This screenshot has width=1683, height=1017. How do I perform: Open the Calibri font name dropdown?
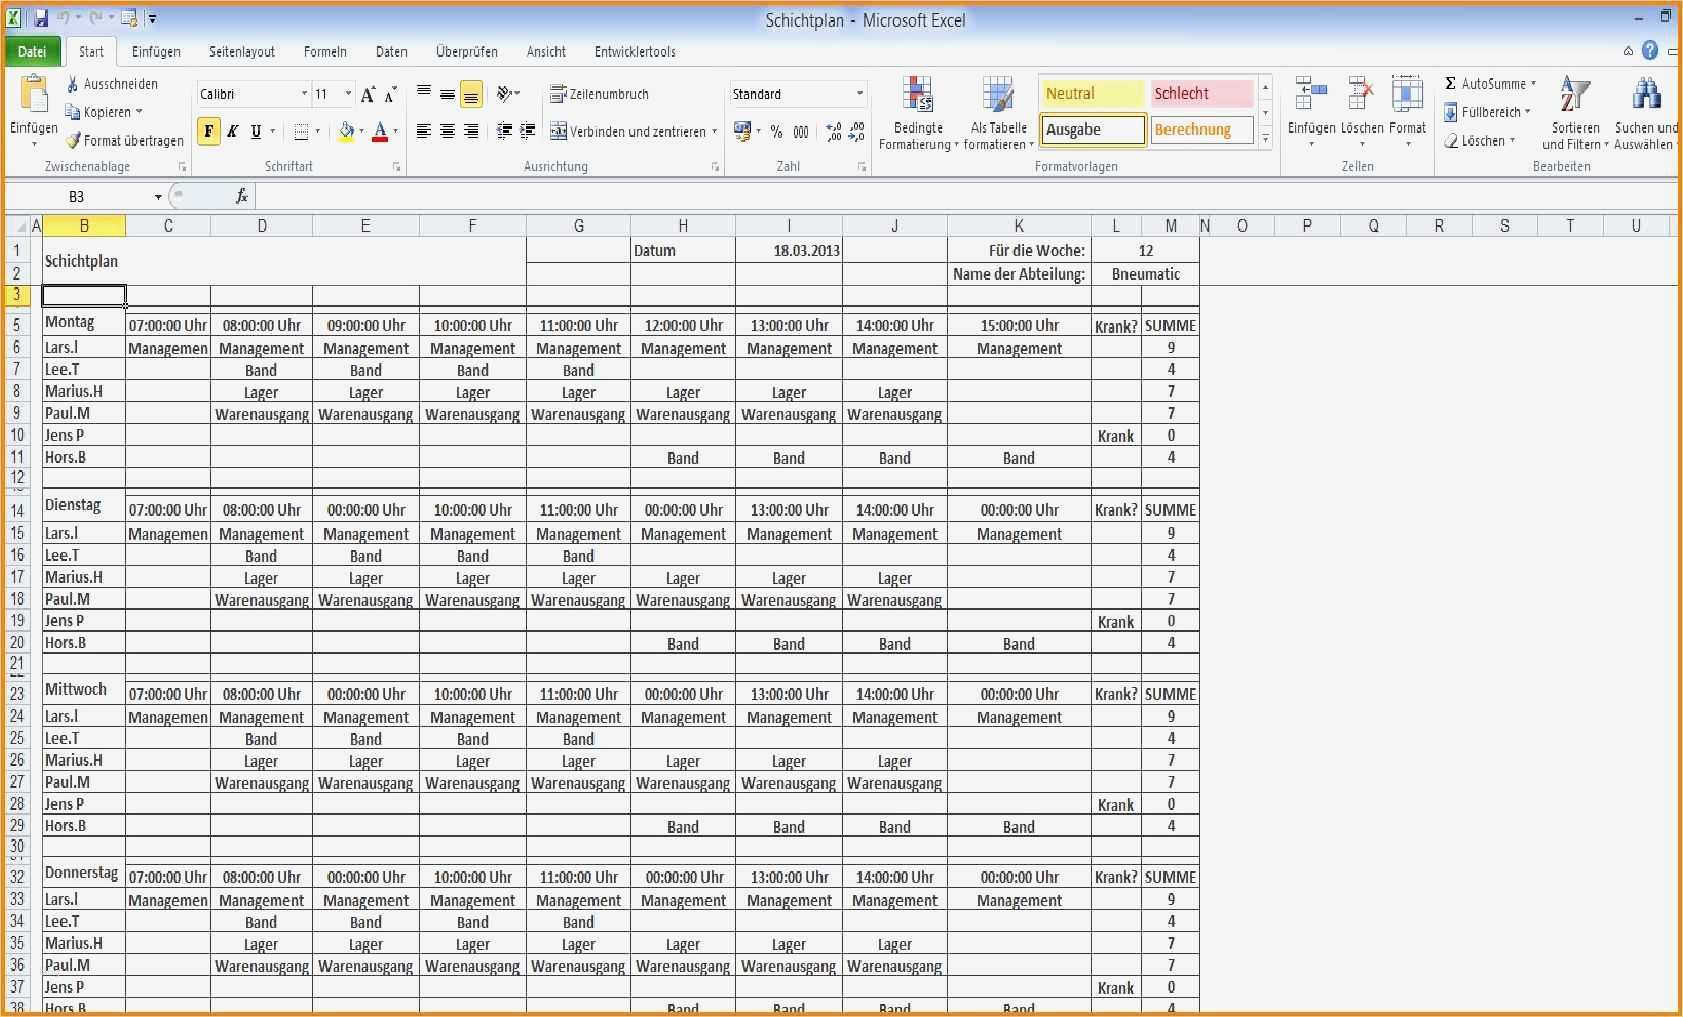pyautogui.click(x=304, y=94)
